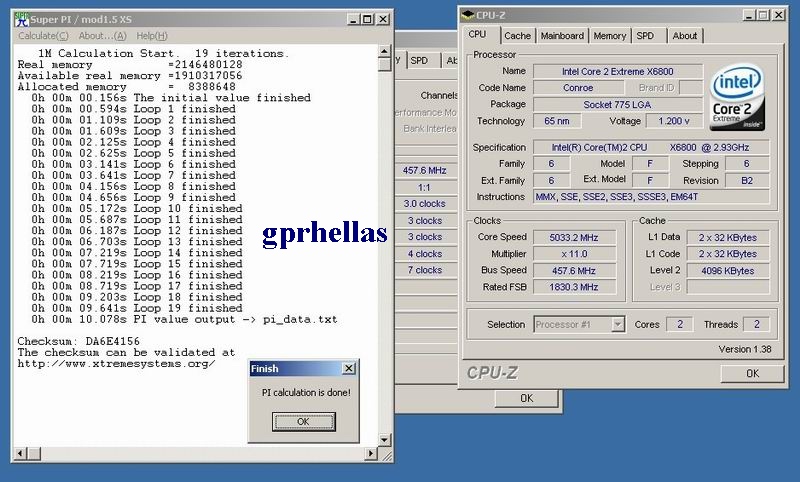Click the Instructions field MMX, SSE, SSE2
800x482 pixels.
[x=651, y=197]
